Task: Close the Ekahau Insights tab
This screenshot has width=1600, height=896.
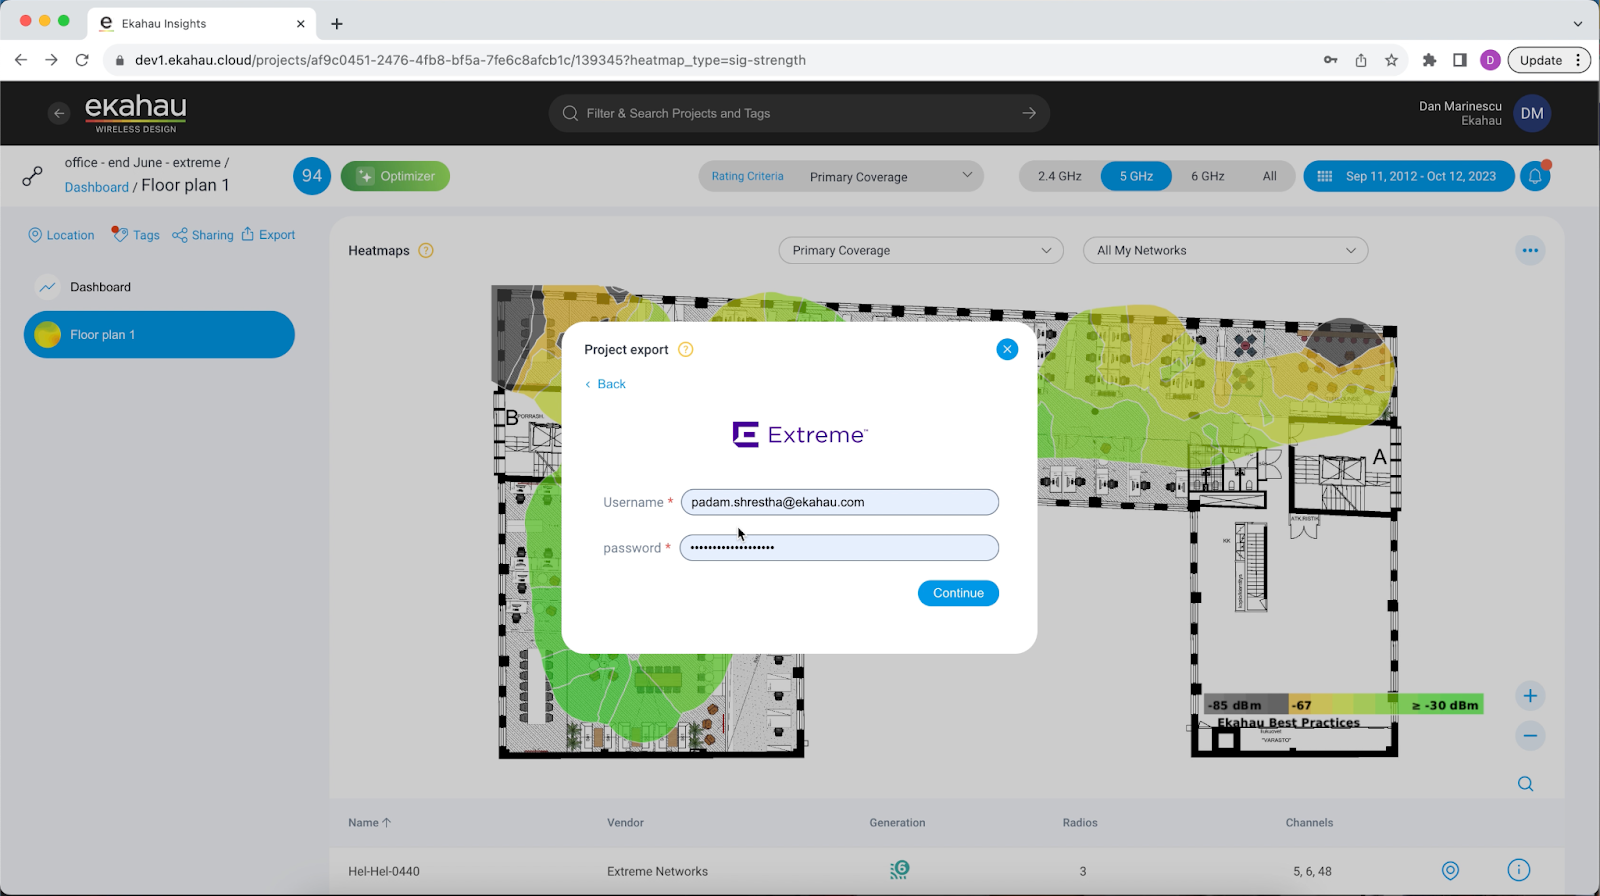Action: point(300,23)
